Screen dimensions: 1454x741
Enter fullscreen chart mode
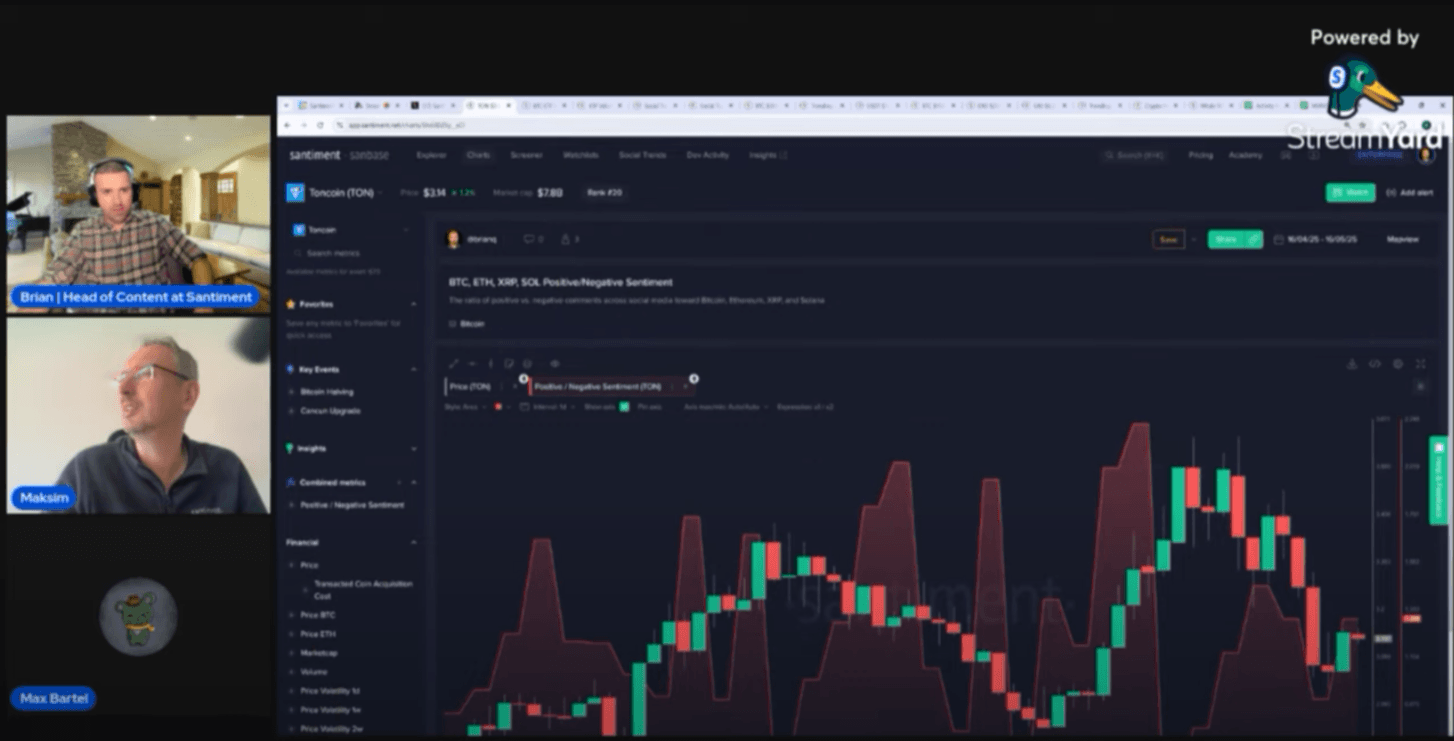pyautogui.click(x=1421, y=364)
